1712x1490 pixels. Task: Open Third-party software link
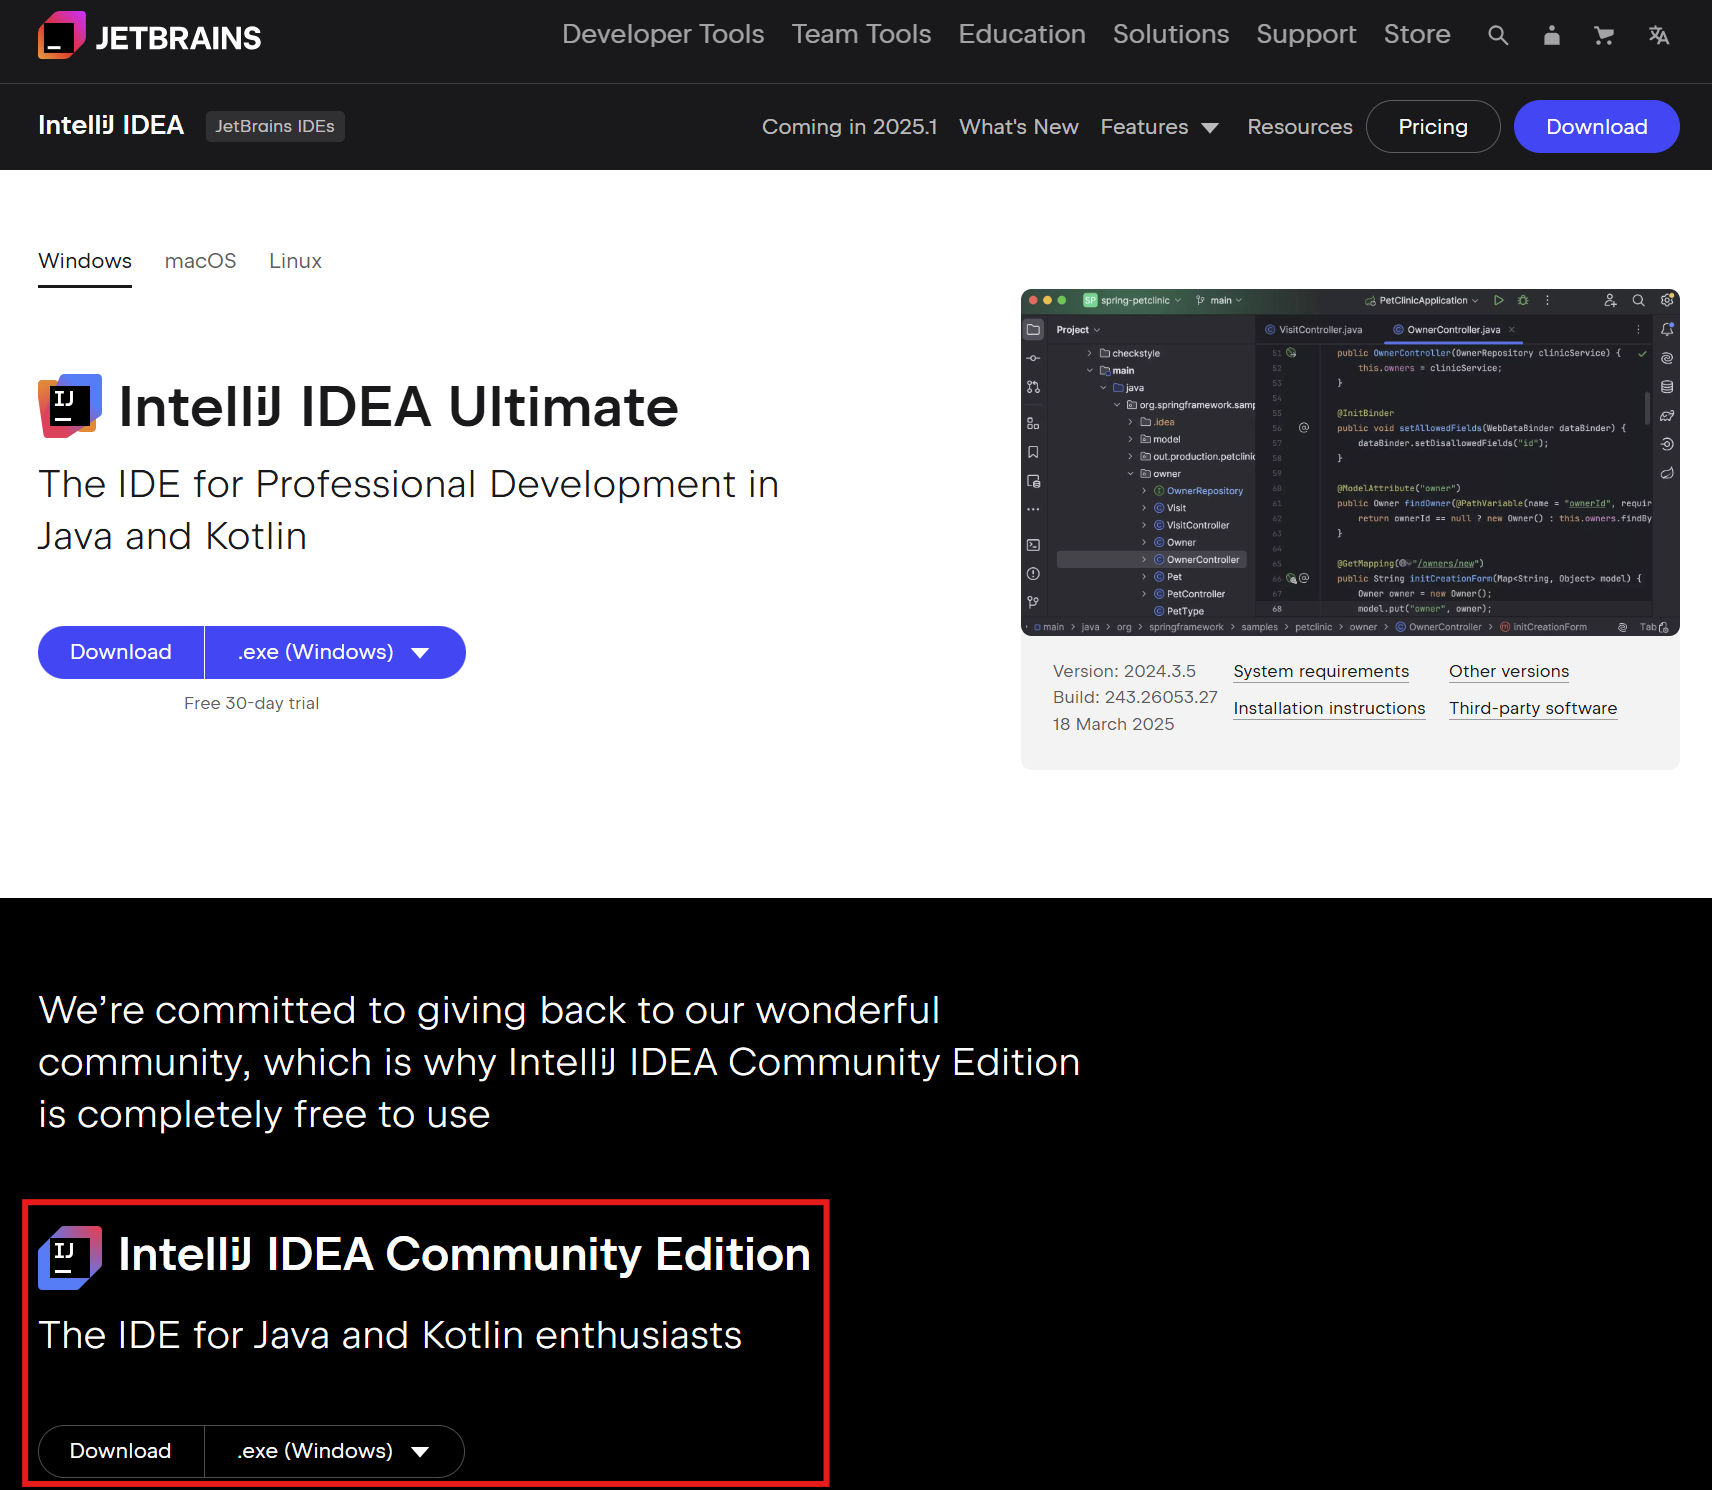pos(1533,709)
